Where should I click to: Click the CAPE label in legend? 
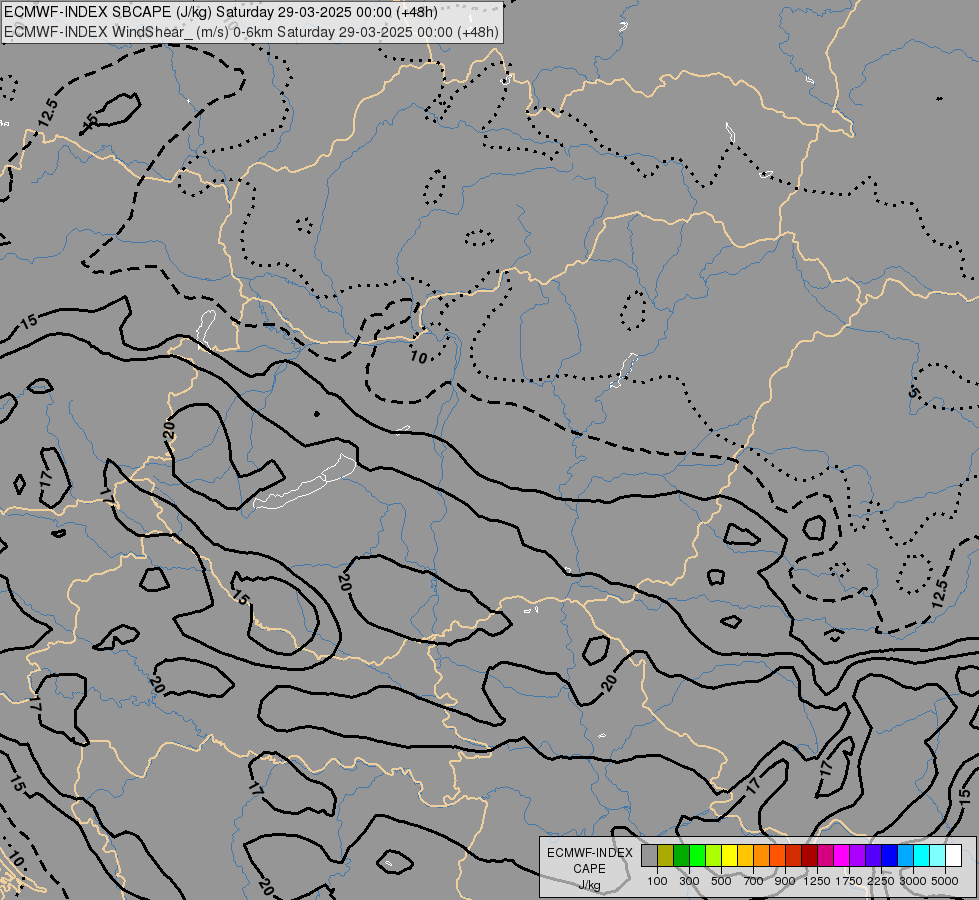tap(589, 869)
